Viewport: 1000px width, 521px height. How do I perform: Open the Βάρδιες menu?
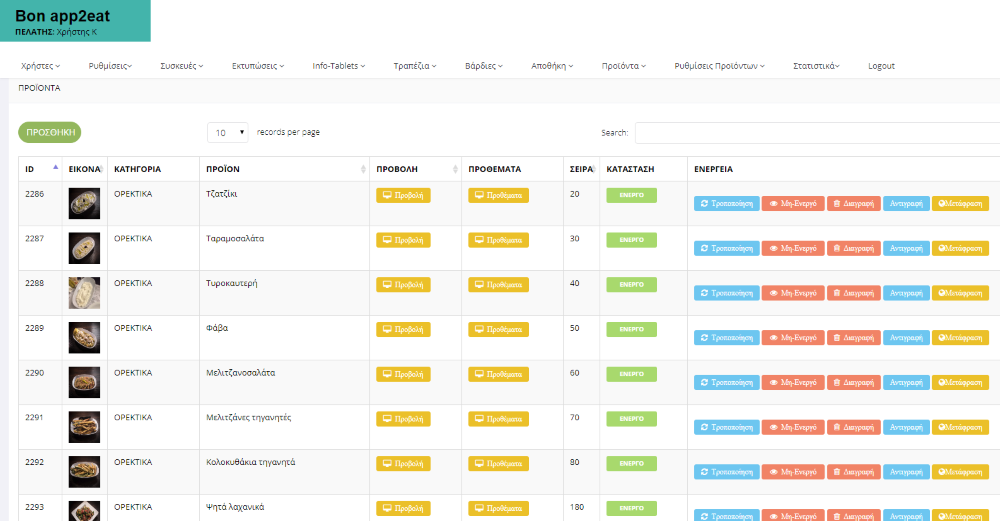483,66
